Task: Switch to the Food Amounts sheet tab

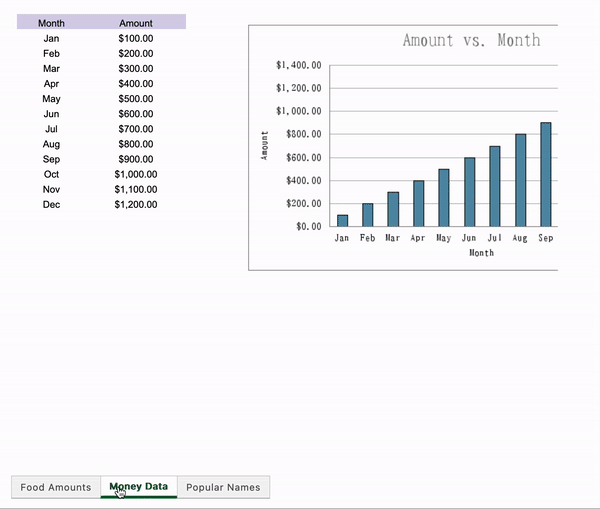Action: tap(56, 487)
